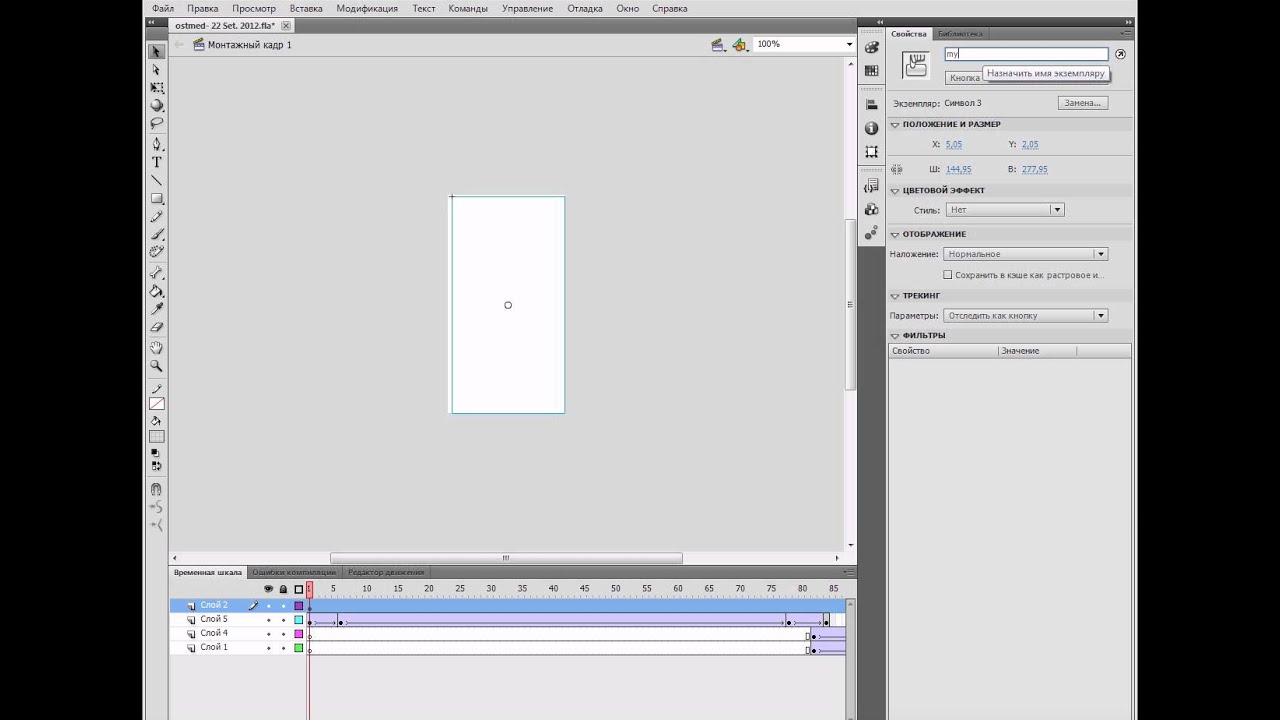Click the X value 5,05
The image size is (1280, 720).
[x=954, y=145]
